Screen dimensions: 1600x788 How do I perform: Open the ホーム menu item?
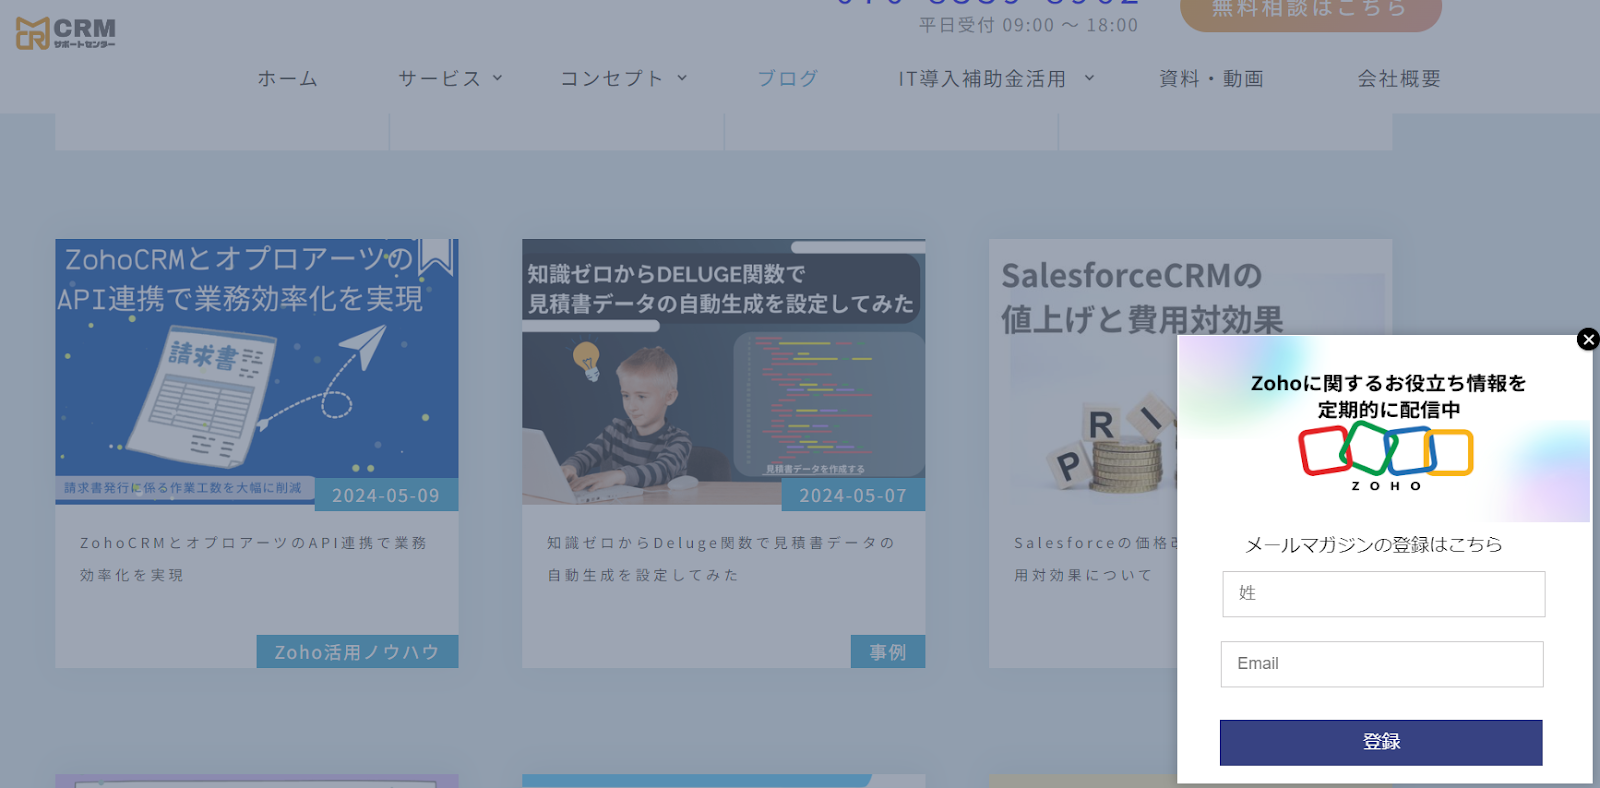click(288, 78)
